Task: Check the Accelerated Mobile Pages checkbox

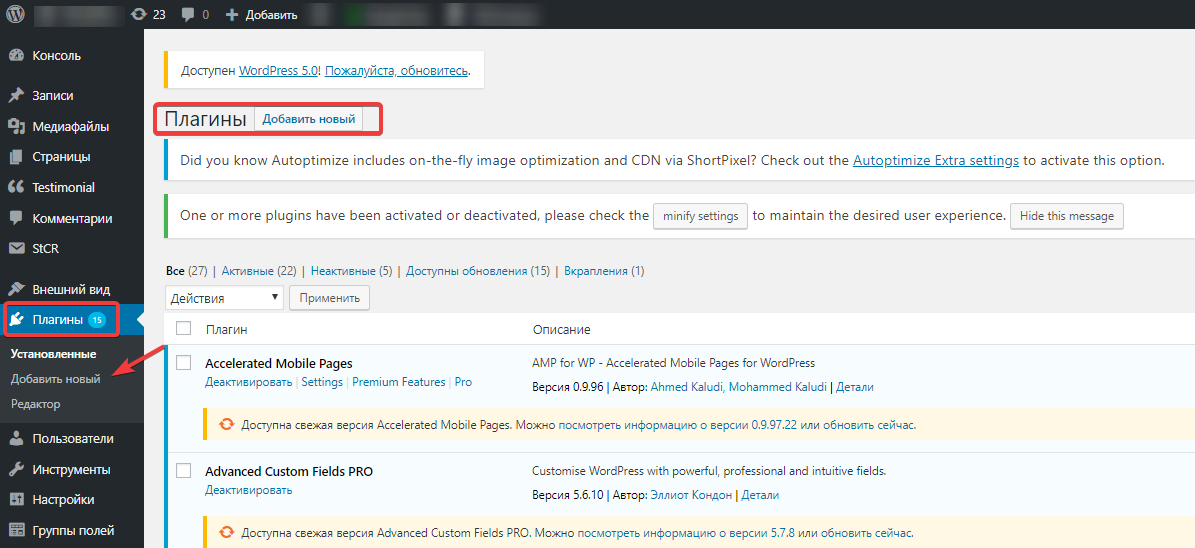Action: point(184,364)
